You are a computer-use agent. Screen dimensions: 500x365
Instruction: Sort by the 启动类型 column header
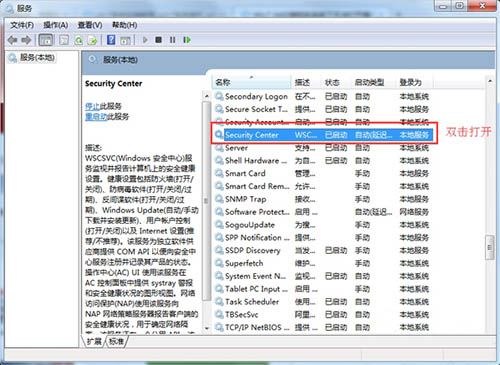(373, 82)
